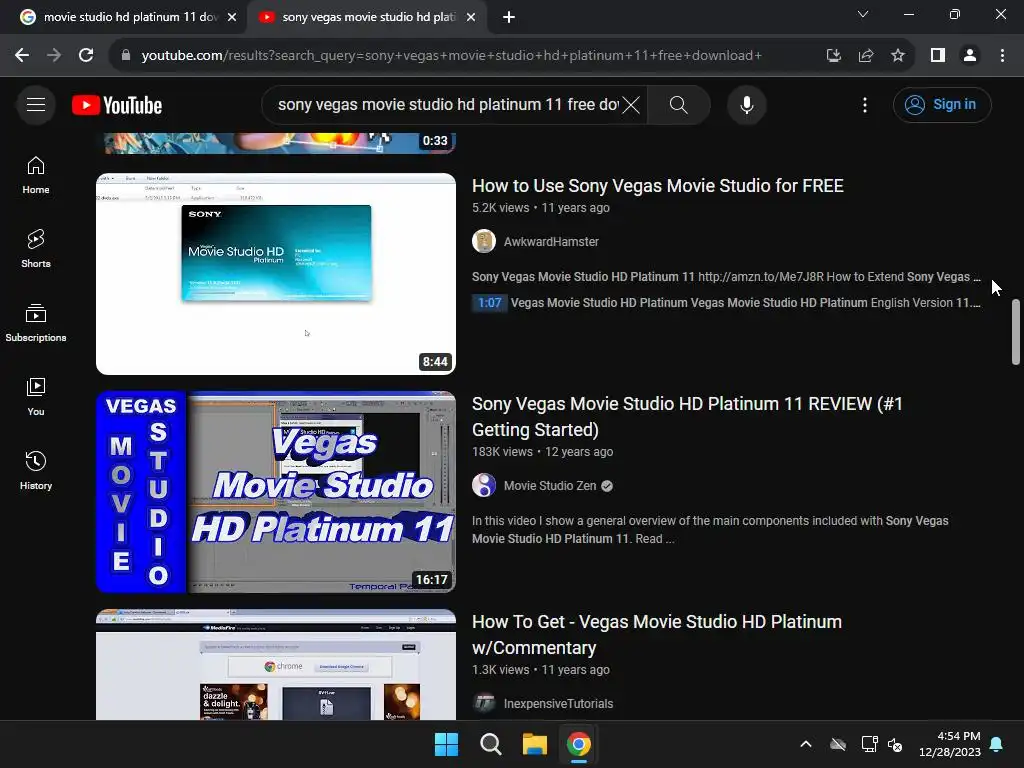Click the Sign in button
Screen dimensions: 1024x768
[942, 104]
